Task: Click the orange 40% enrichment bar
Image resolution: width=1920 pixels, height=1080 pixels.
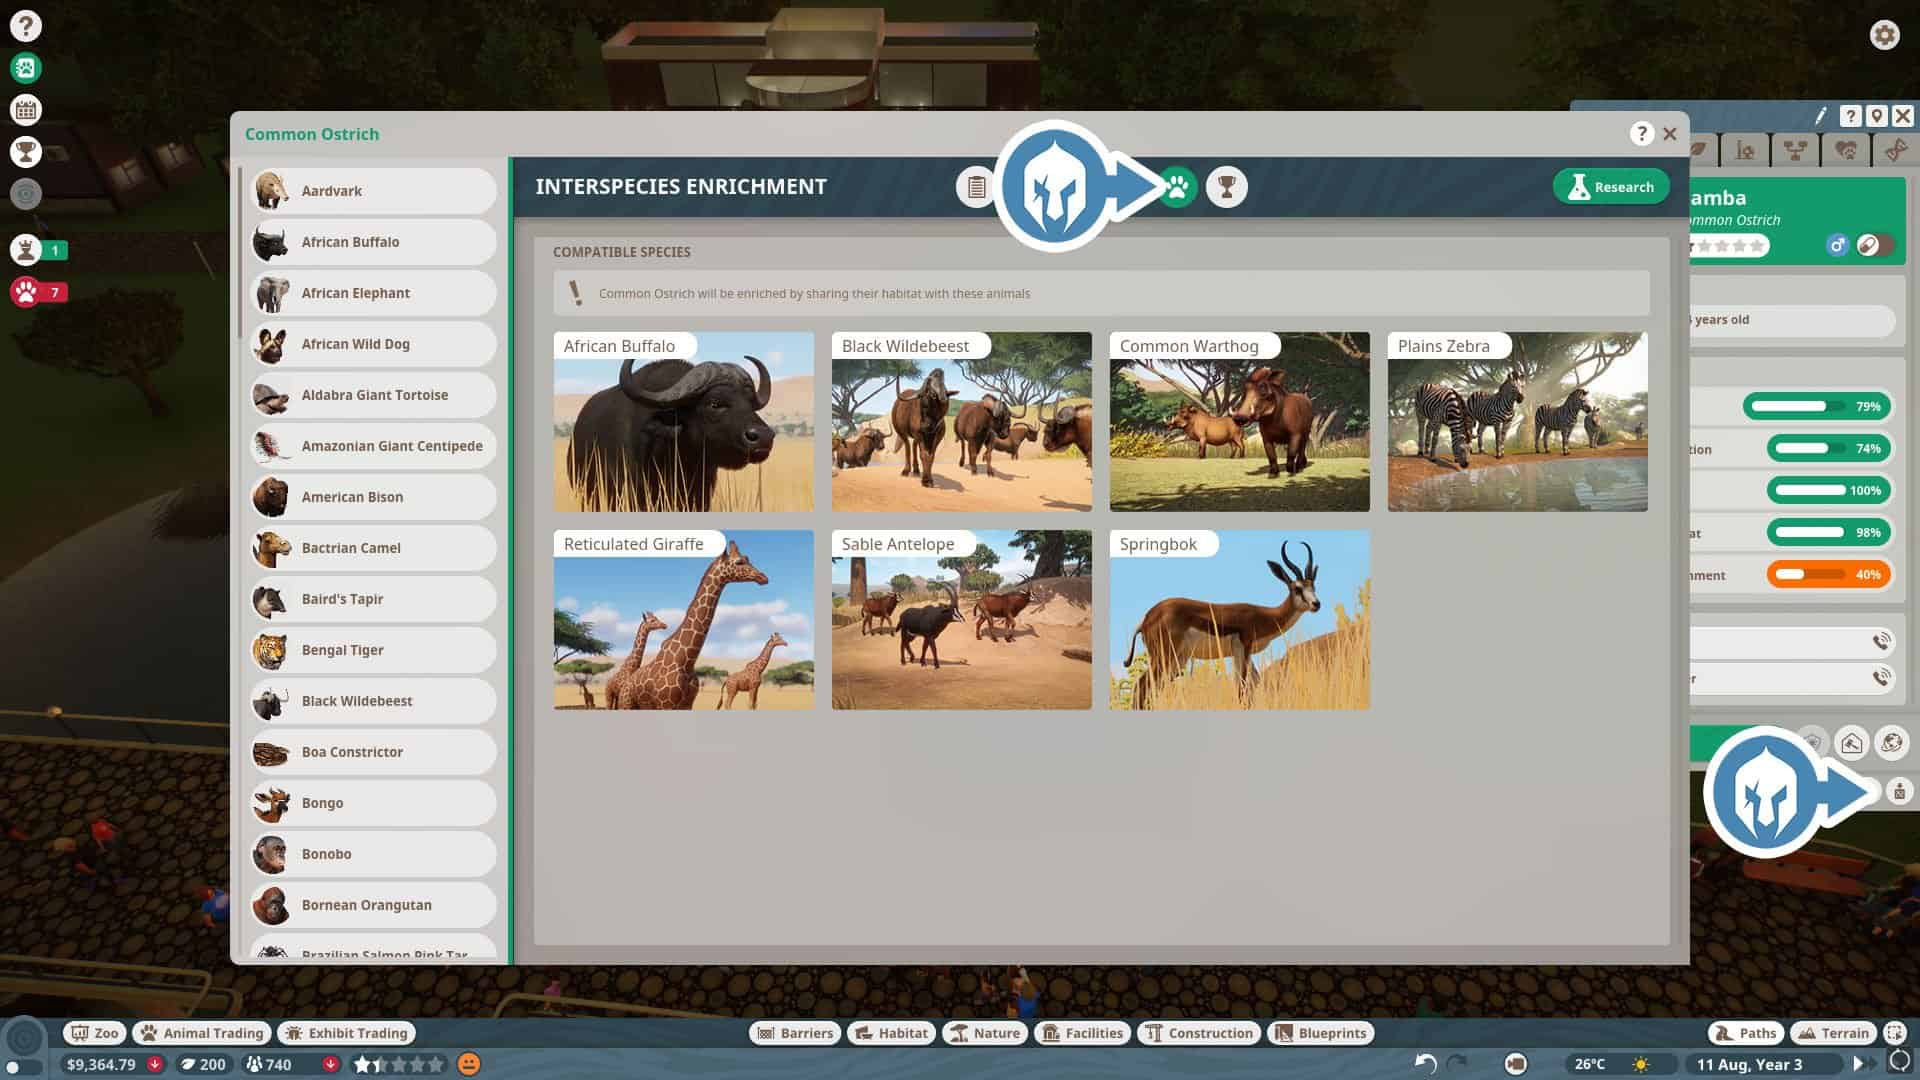Action: (x=1828, y=575)
